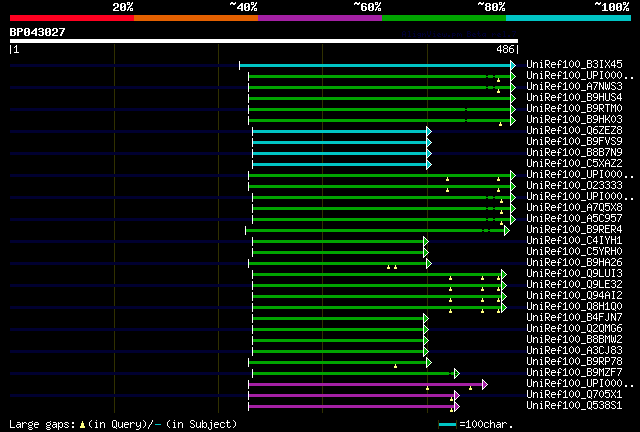Click the cyan 100char scale bar
This screenshot has height=432, width=640.
[447, 425]
